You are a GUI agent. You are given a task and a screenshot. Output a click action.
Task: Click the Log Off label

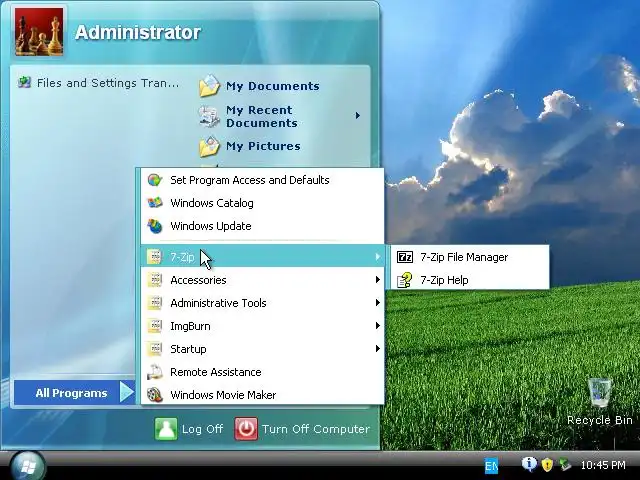202,429
